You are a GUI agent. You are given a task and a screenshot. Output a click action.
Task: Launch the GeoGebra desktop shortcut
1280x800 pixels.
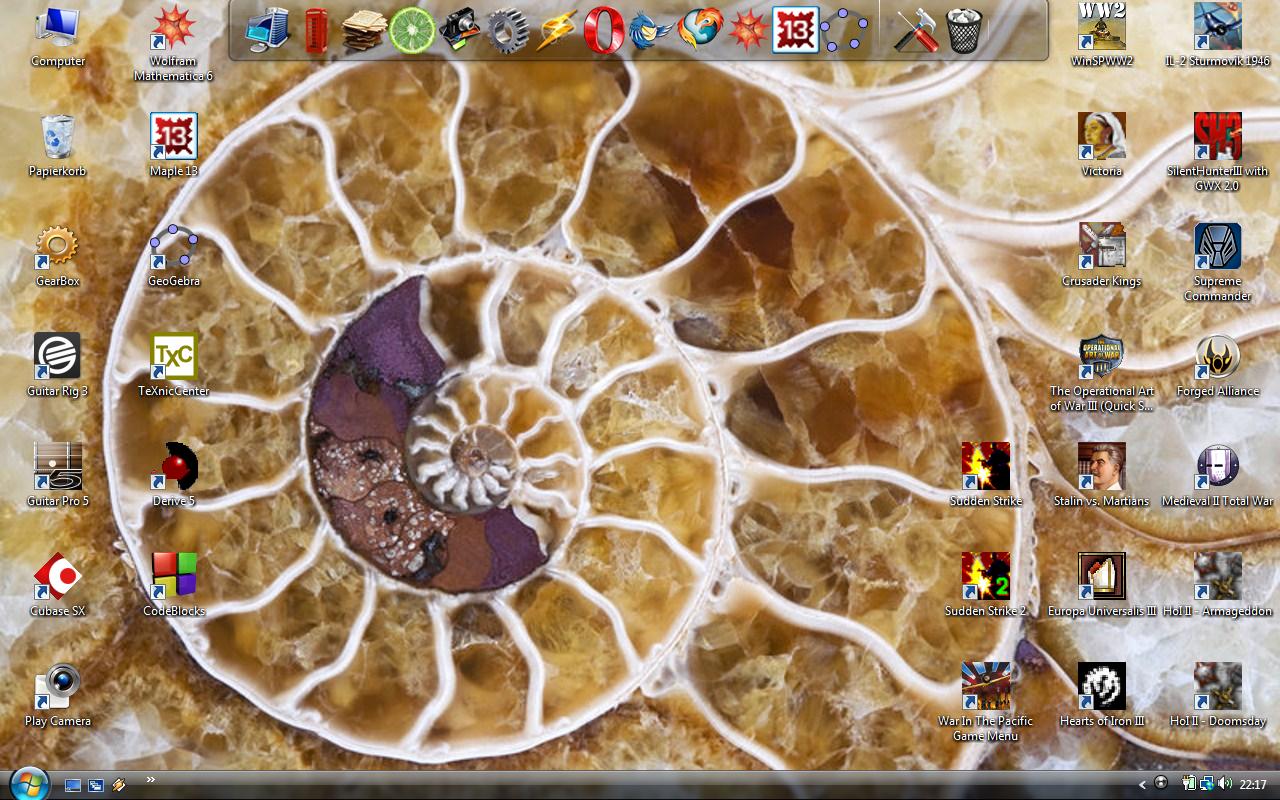[174, 256]
